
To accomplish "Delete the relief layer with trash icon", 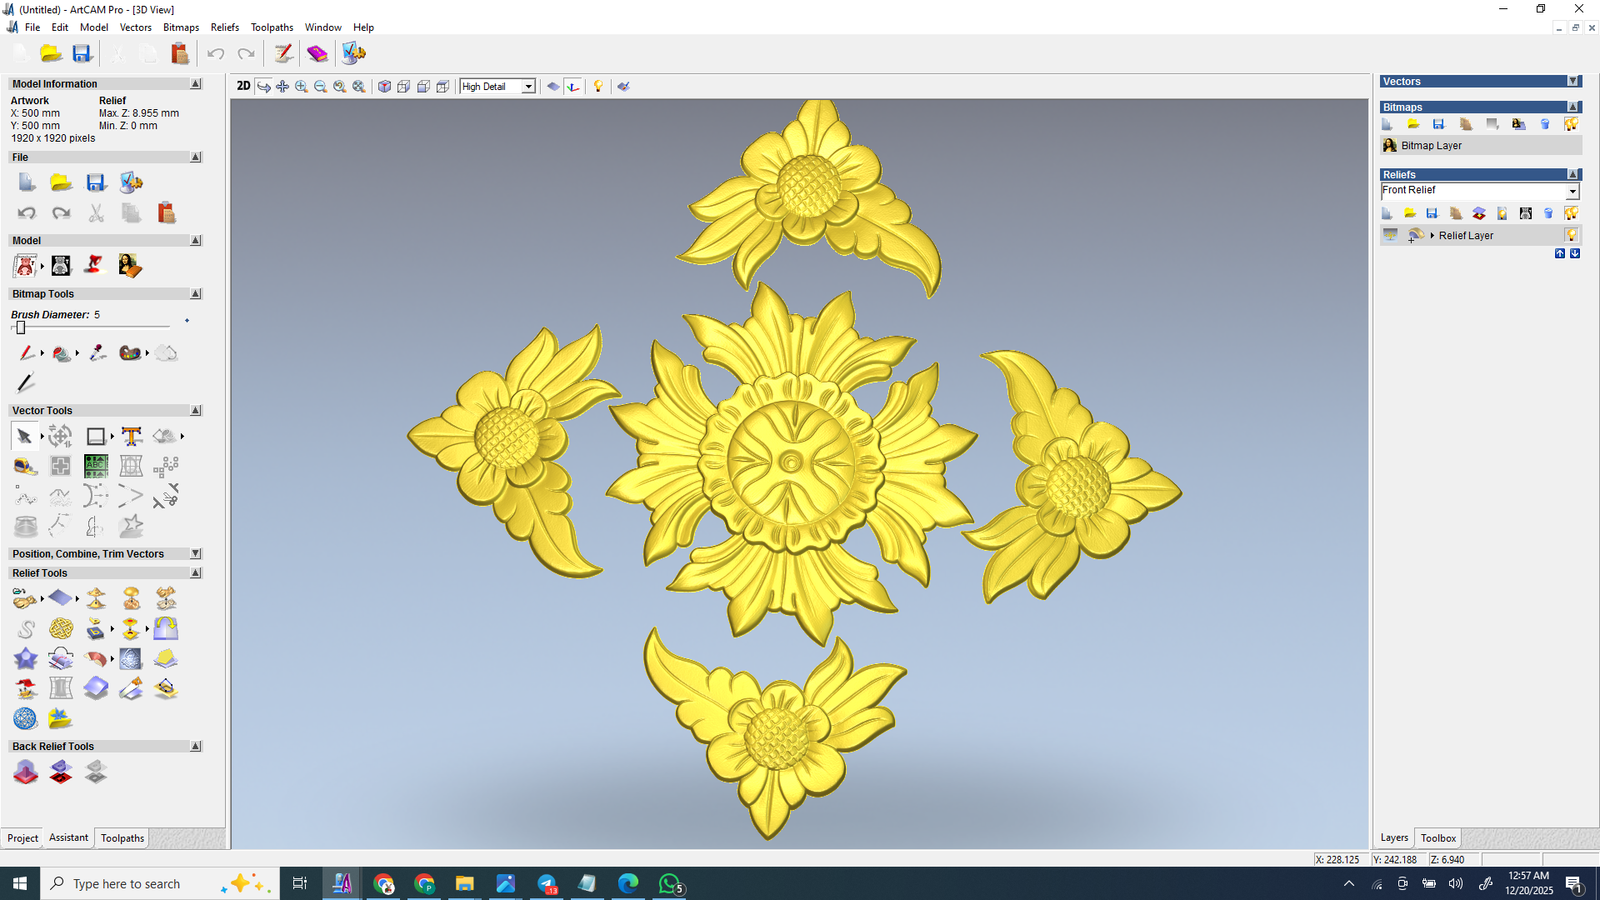I will pyautogui.click(x=1548, y=213).
